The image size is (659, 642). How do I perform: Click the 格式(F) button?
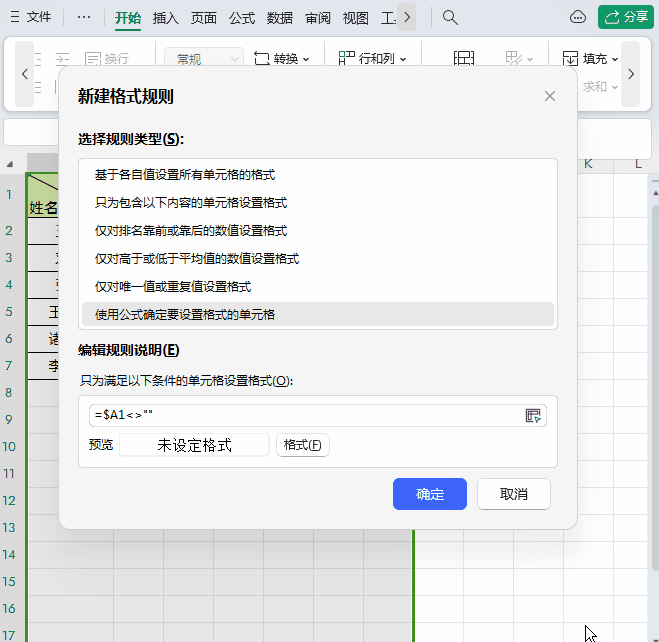303,445
